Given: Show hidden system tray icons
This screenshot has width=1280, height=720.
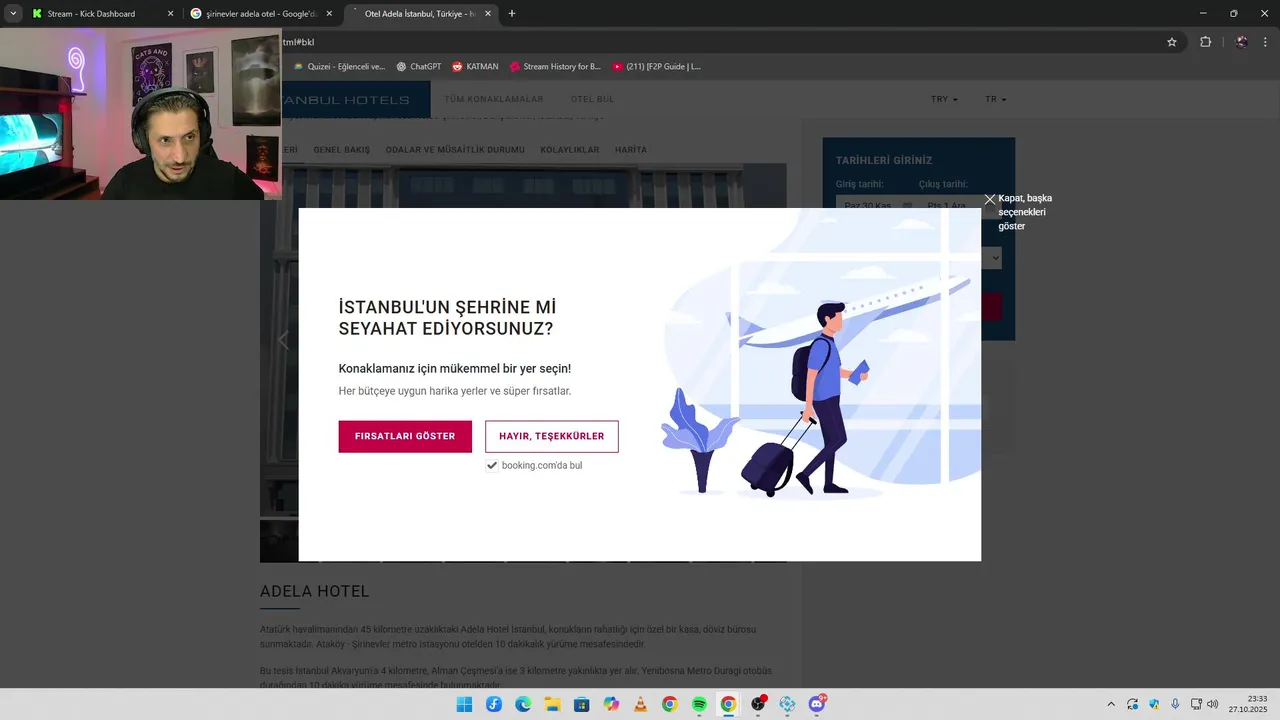Looking at the screenshot, I should pos(1110,704).
